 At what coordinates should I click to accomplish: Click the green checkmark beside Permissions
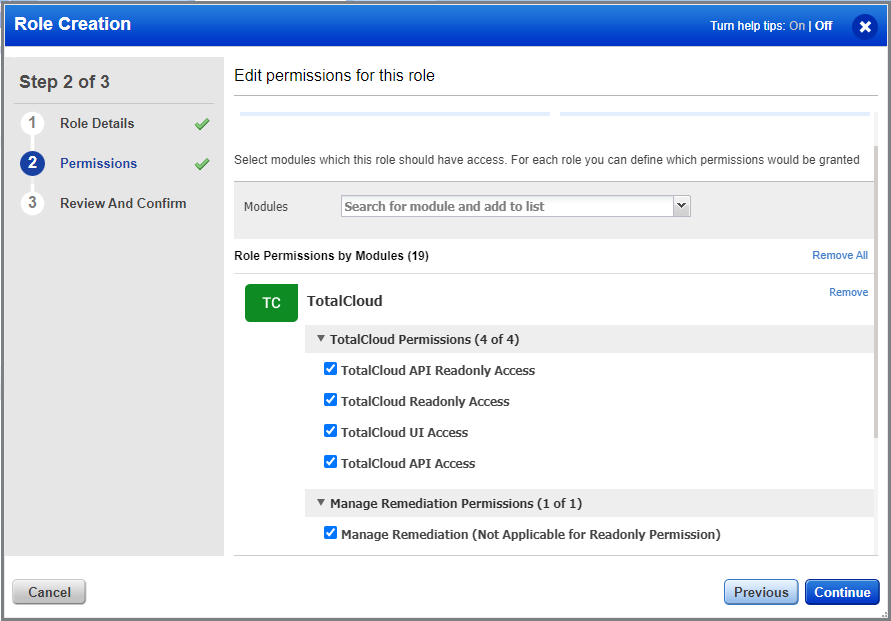(x=202, y=164)
